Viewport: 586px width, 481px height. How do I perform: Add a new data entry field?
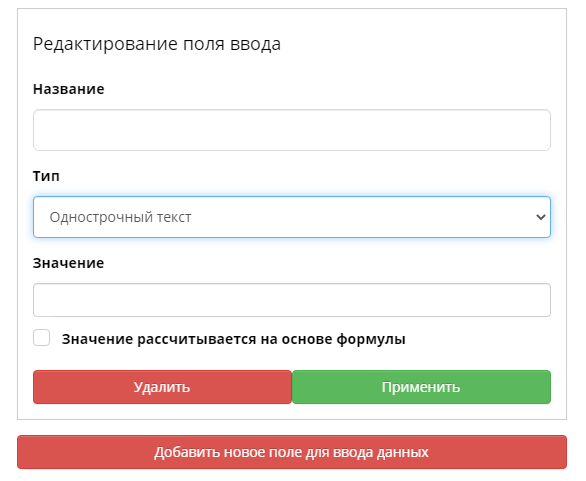click(x=292, y=452)
